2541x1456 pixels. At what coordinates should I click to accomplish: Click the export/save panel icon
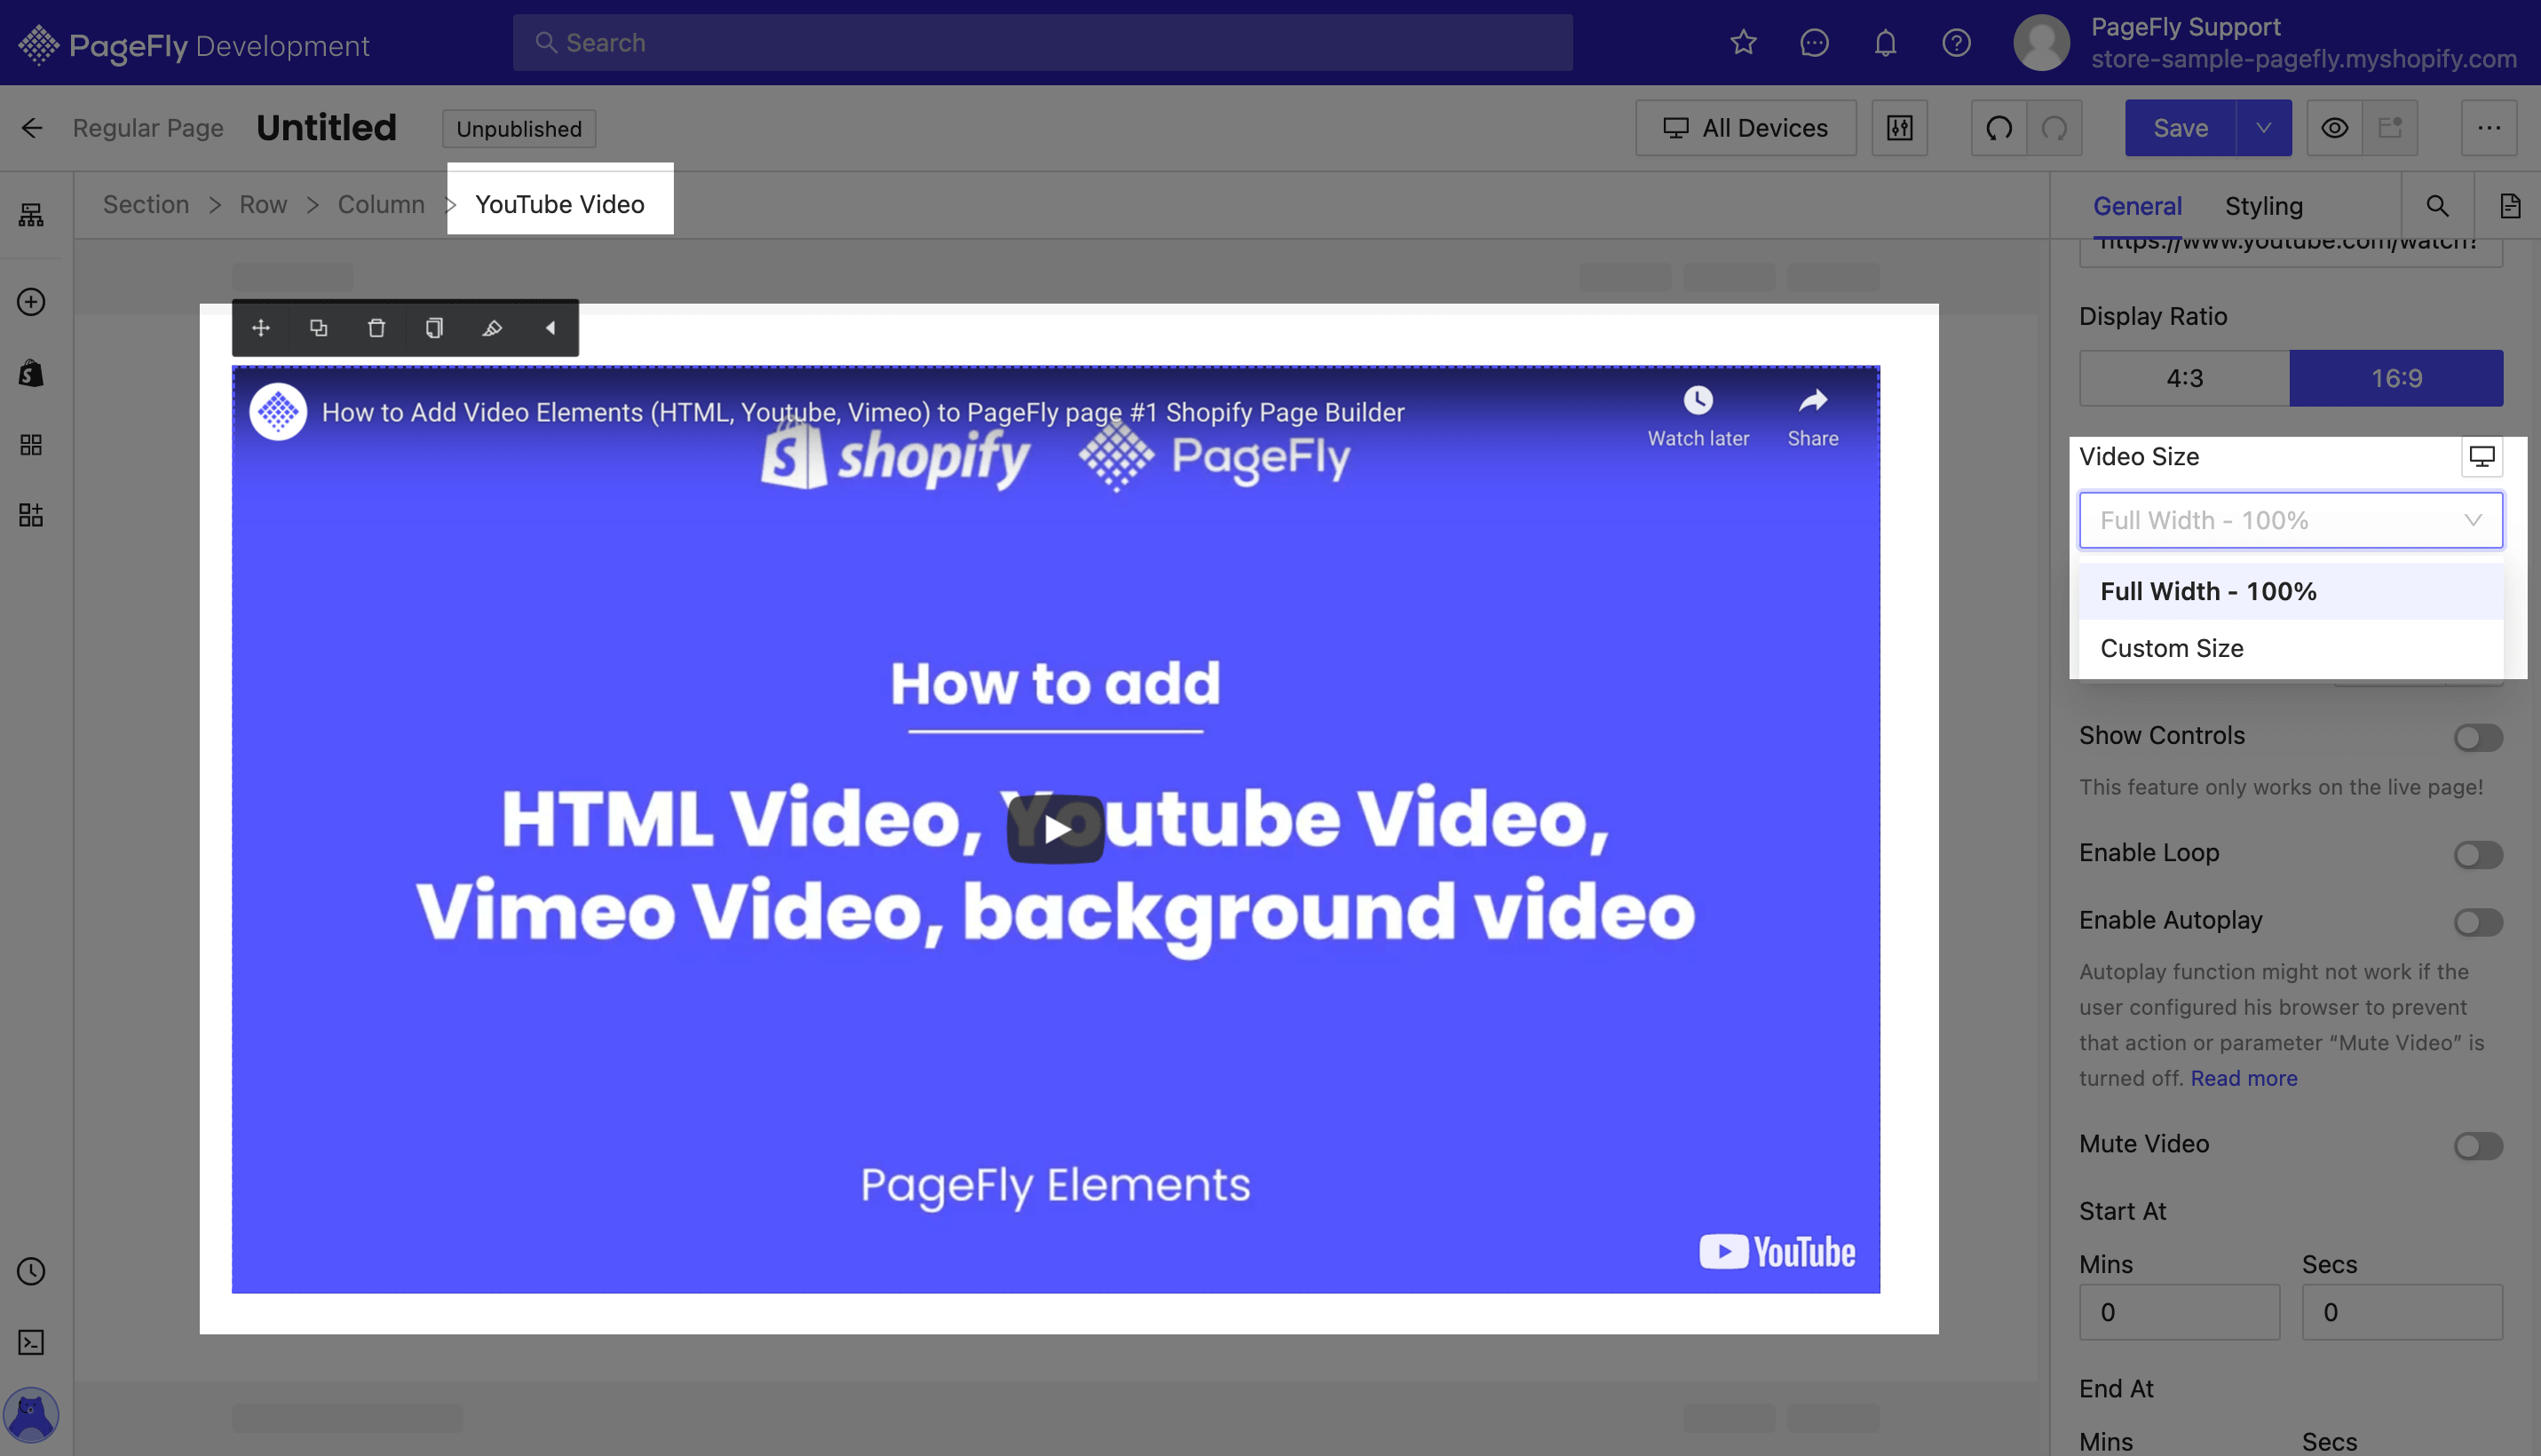[x=2391, y=128]
